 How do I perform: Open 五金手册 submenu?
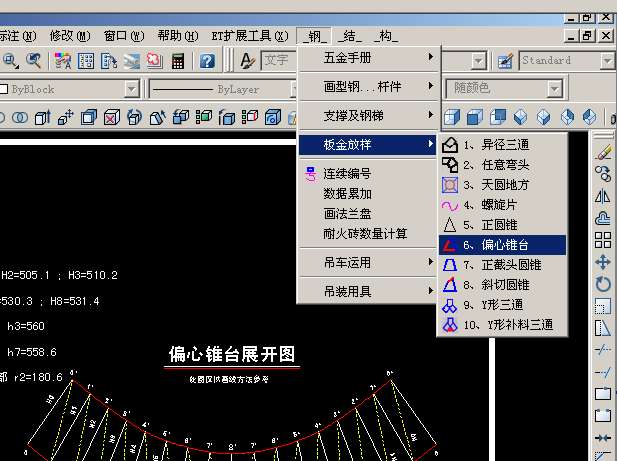pos(368,58)
